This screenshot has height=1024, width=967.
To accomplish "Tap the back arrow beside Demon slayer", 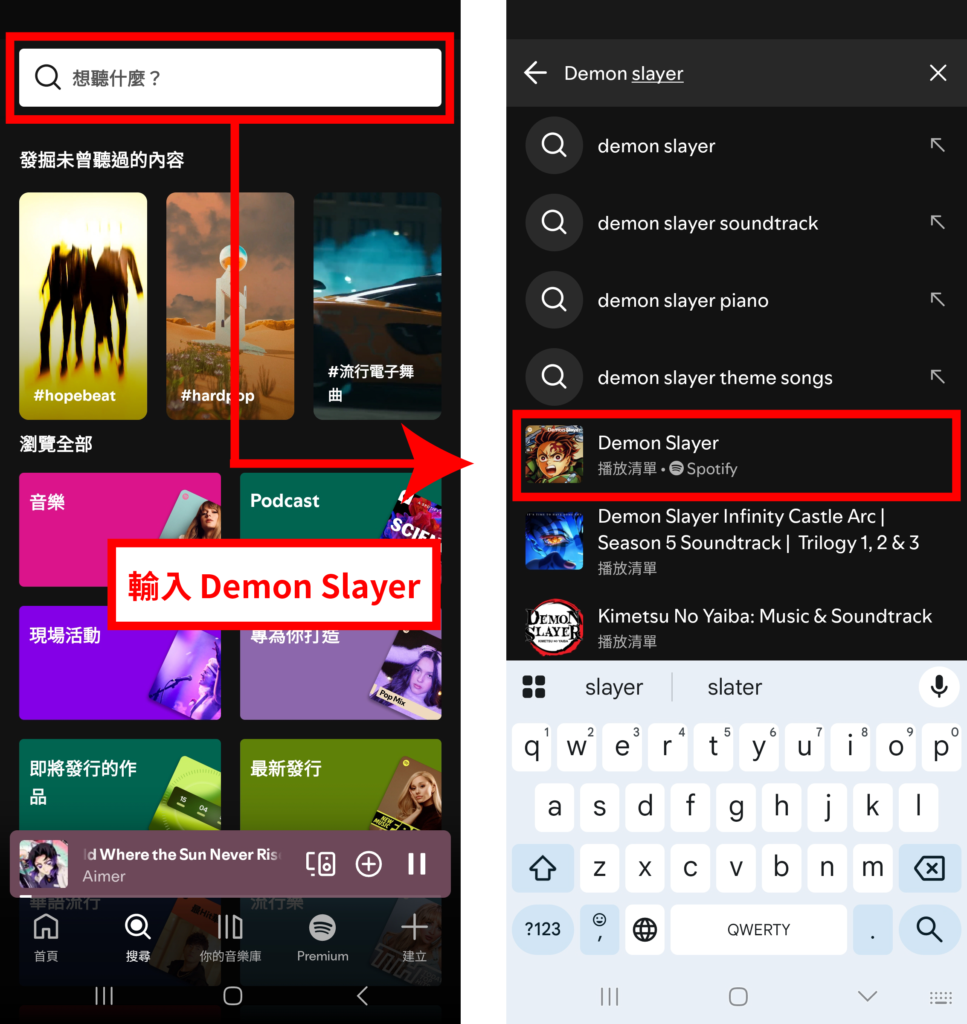I will (x=535, y=72).
